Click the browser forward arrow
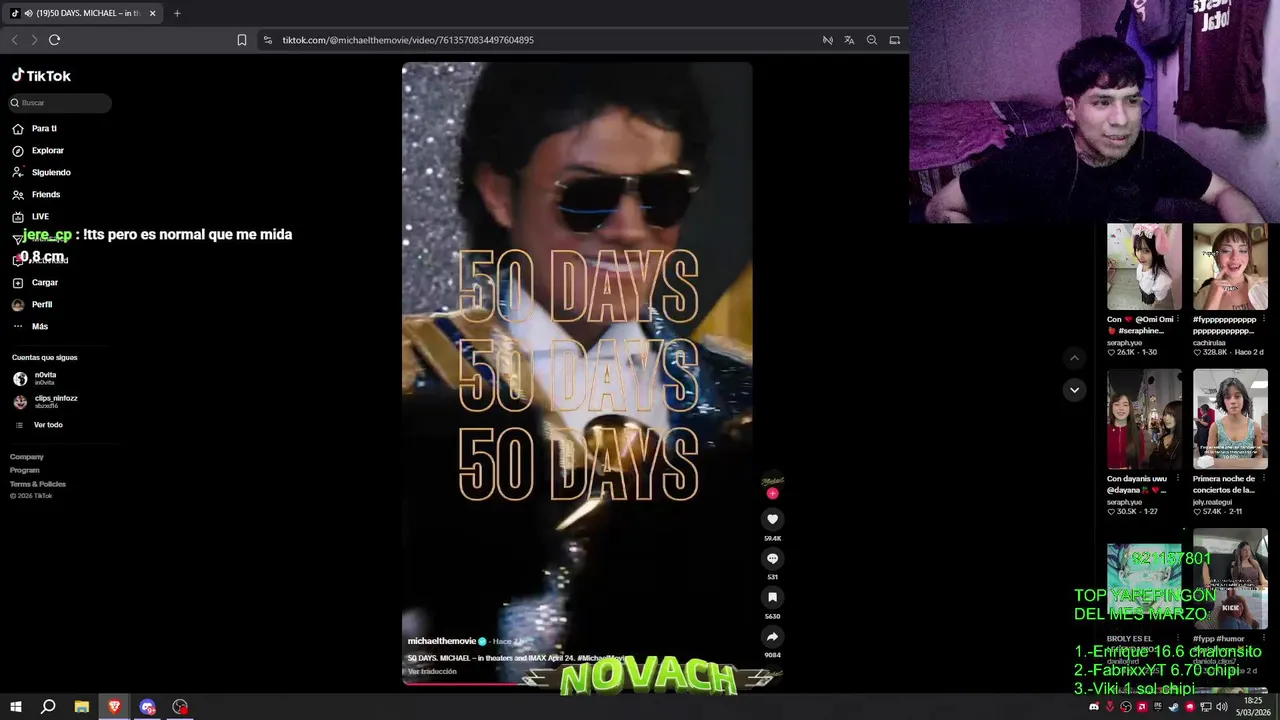Image resolution: width=1280 pixels, height=720 pixels. click(34, 40)
